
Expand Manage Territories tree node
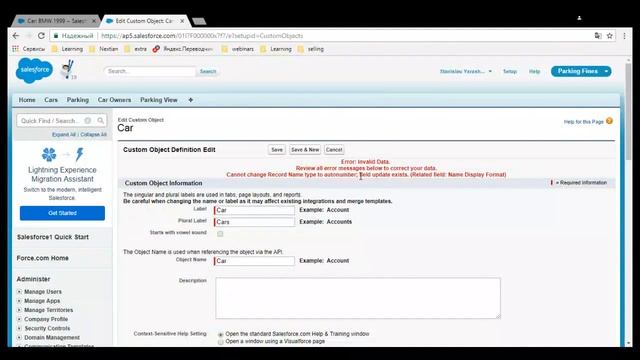(x=19, y=310)
